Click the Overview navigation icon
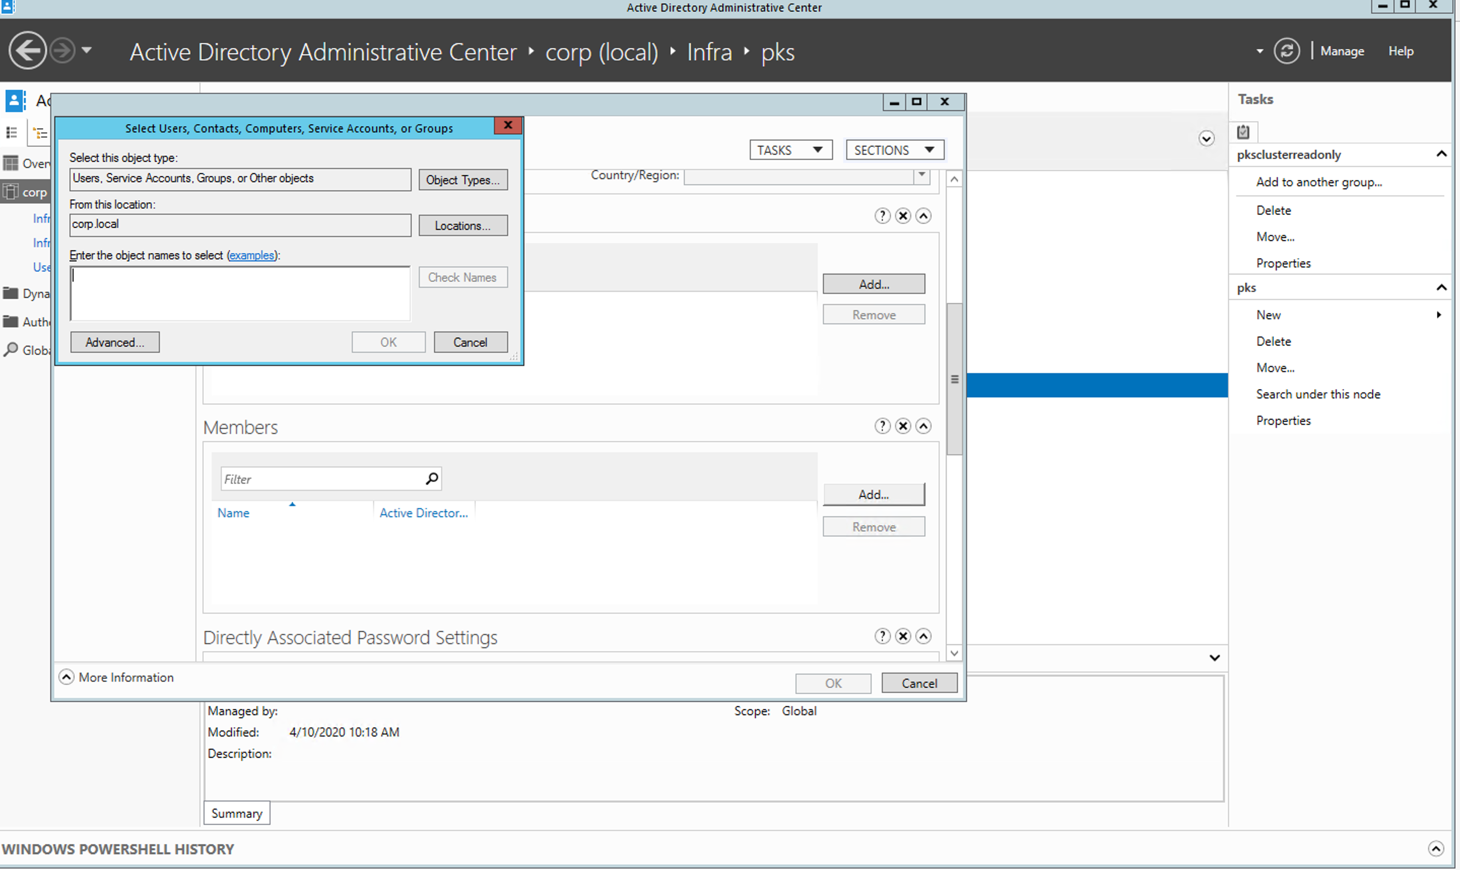1460x870 pixels. [11, 163]
